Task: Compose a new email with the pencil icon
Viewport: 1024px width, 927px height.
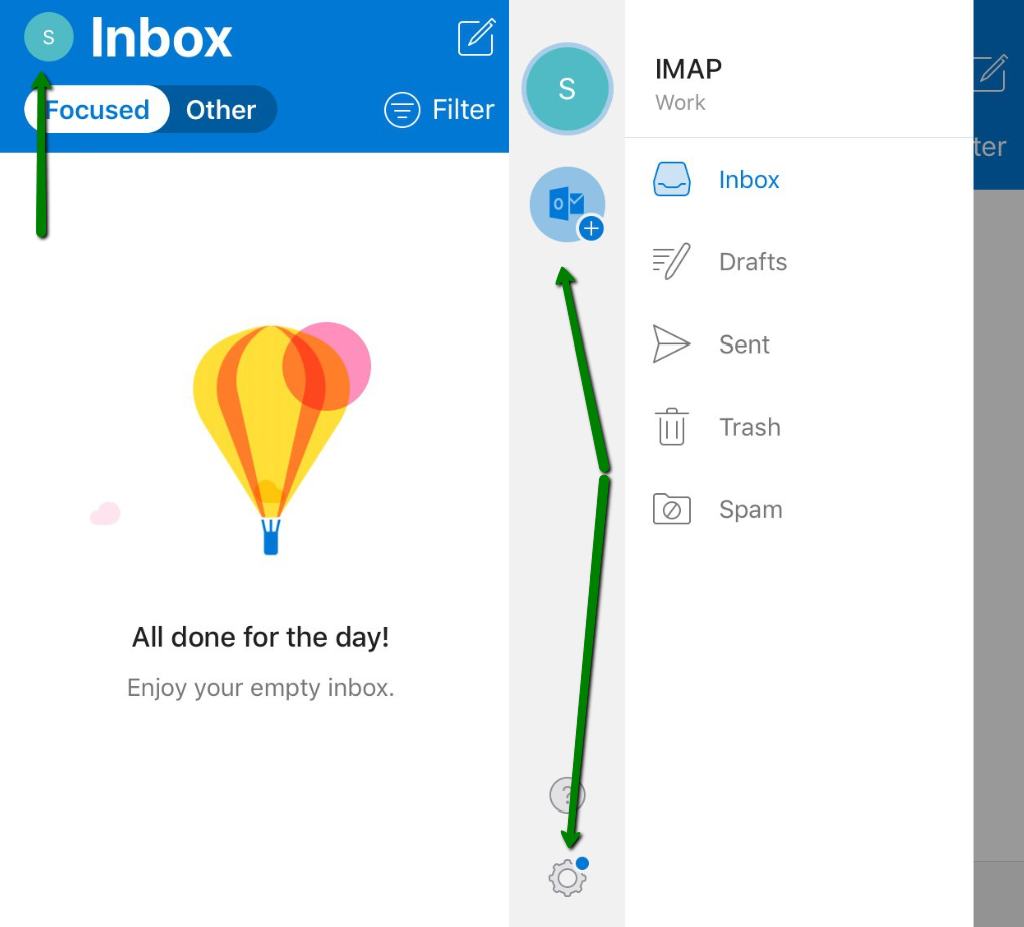Action: point(477,37)
